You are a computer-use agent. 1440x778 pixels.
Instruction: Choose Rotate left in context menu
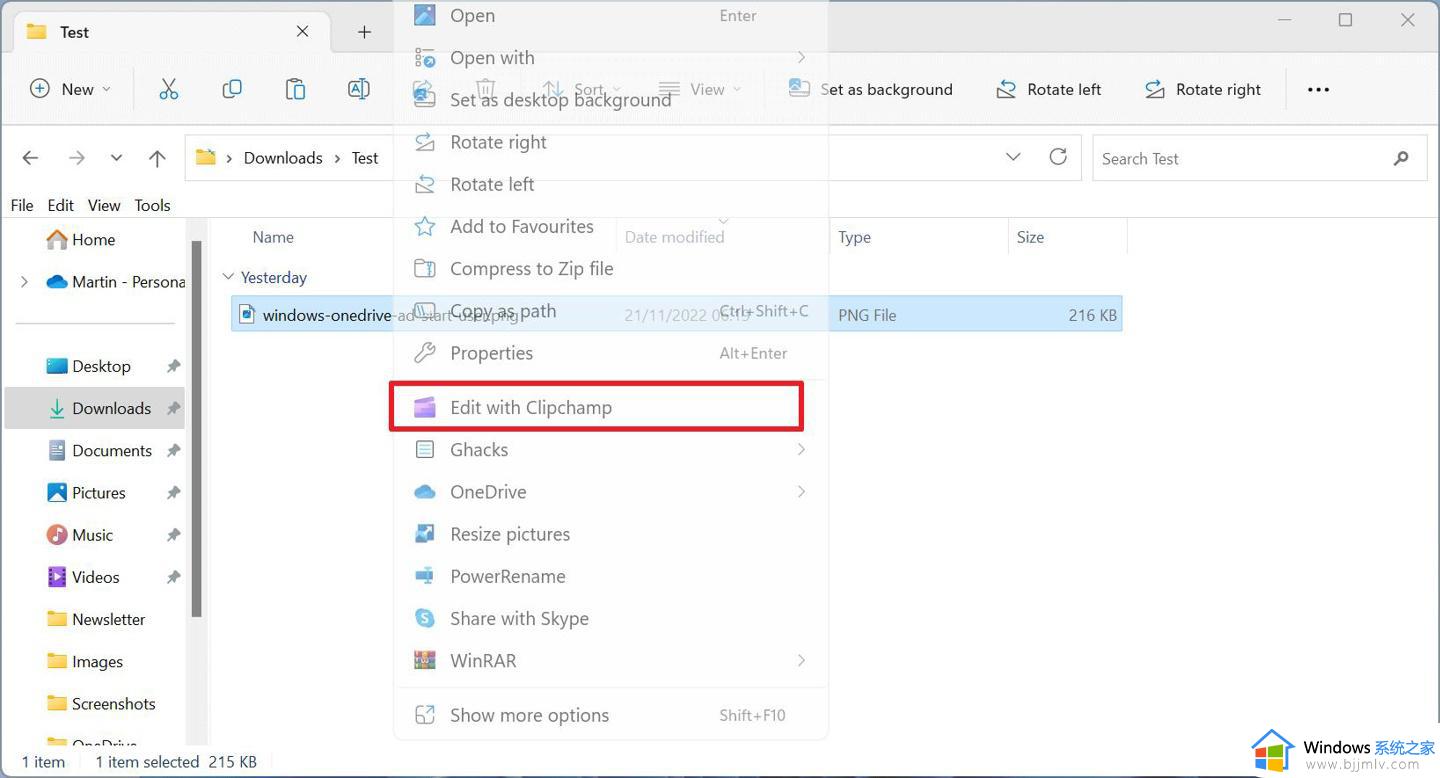tap(611, 184)
